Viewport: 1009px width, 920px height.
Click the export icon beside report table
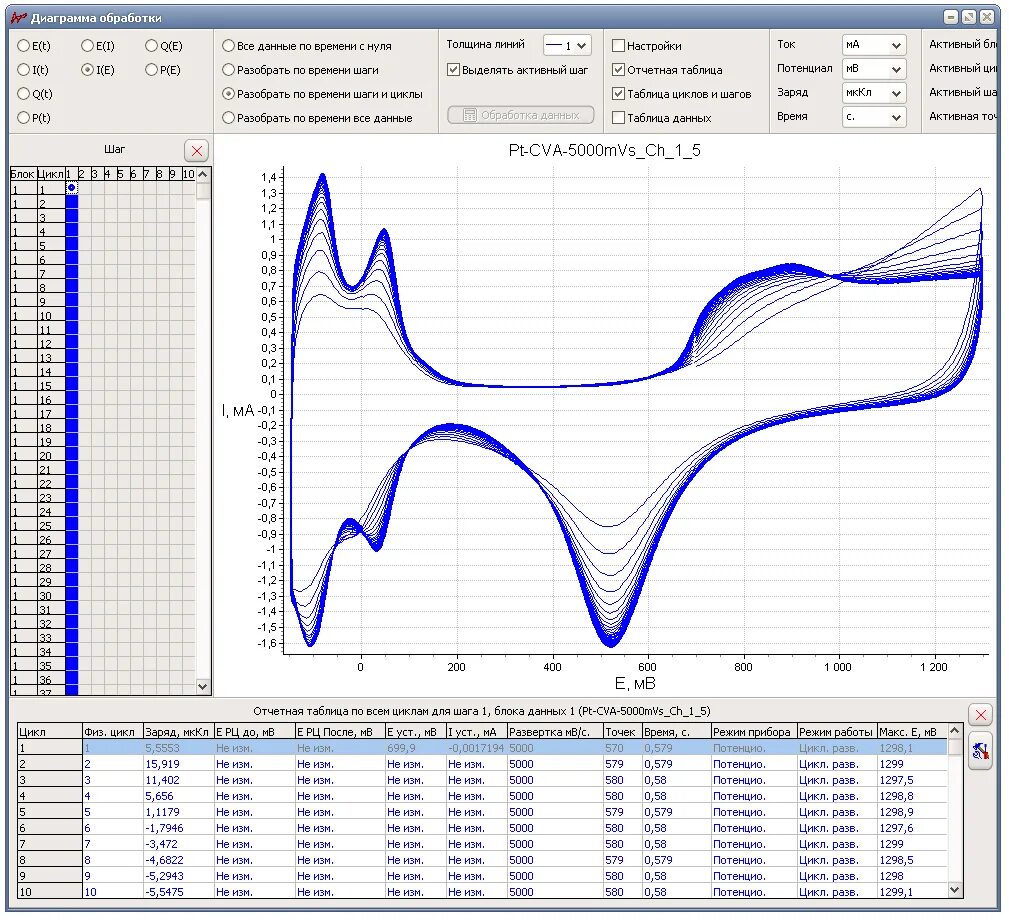tap(980, 751)
